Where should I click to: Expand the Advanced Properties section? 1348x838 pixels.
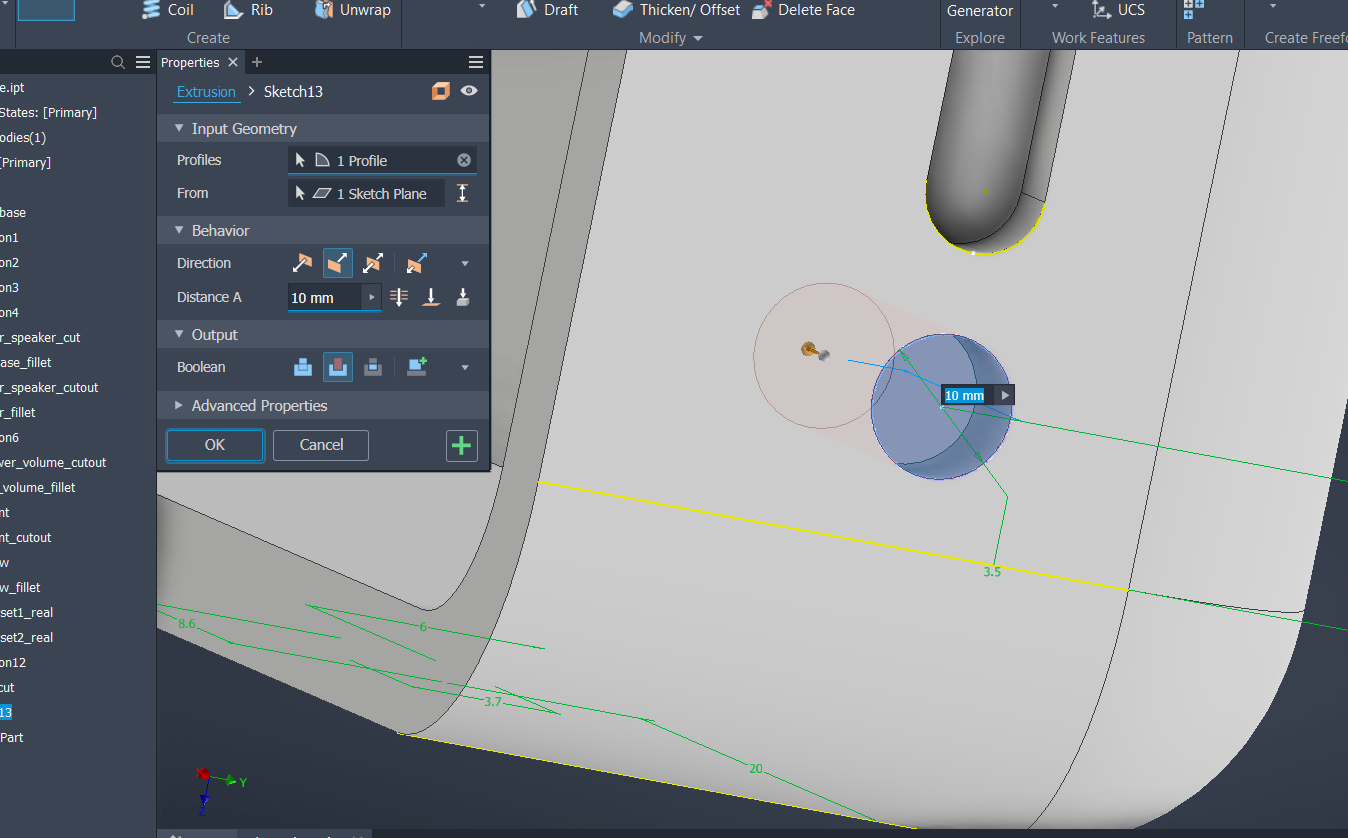tap(180, 405)
